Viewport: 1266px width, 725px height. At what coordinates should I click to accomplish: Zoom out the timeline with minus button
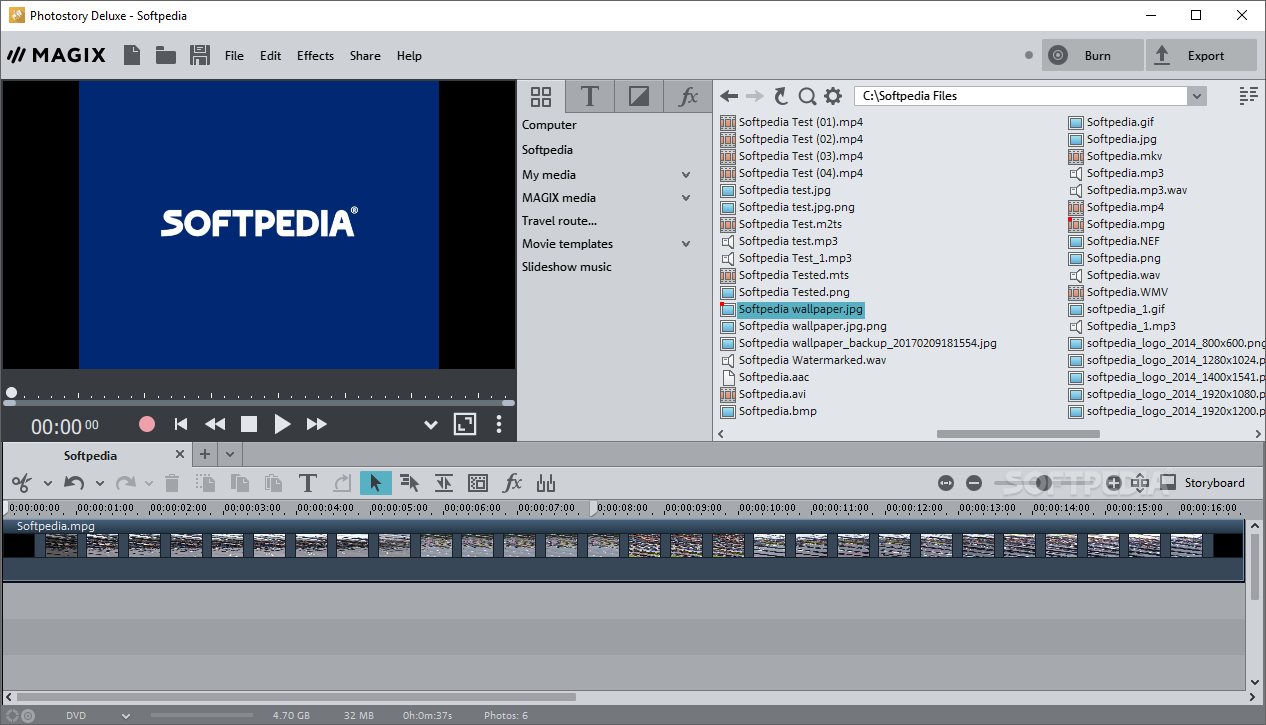point(974,483)
